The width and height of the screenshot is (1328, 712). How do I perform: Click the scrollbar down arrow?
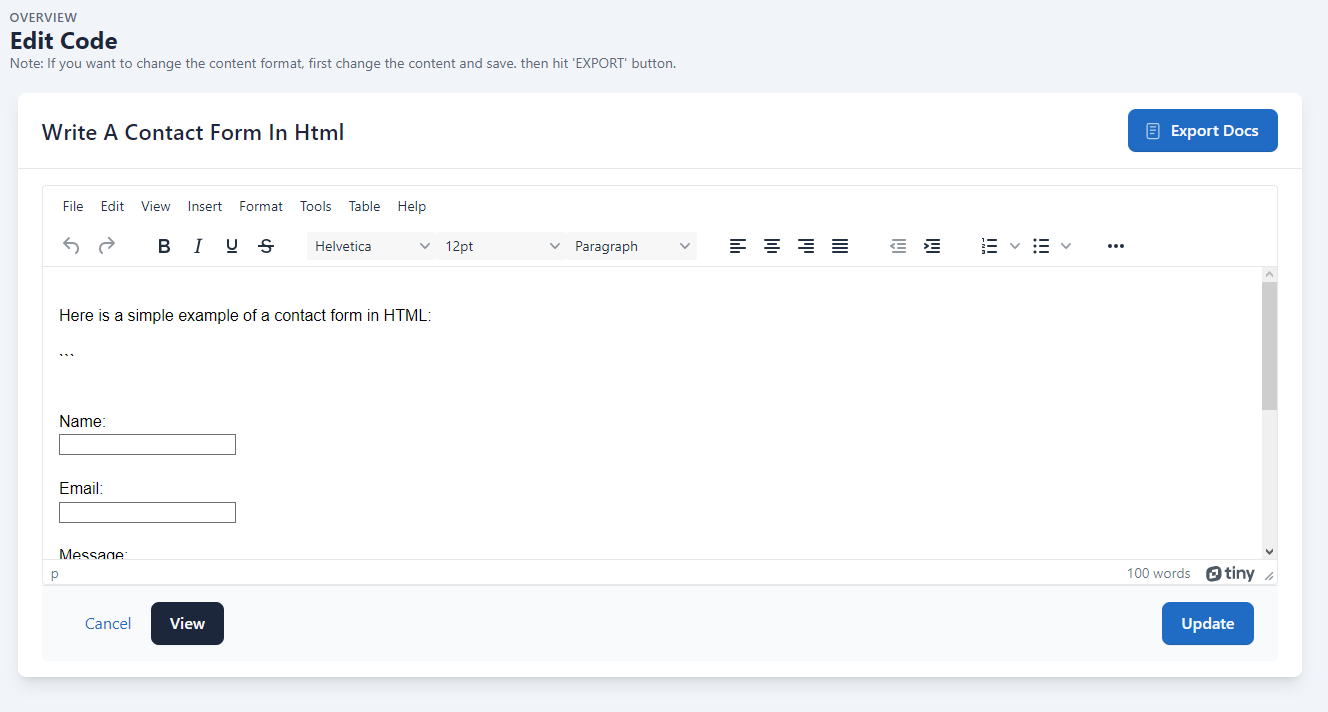point(1269,551)
